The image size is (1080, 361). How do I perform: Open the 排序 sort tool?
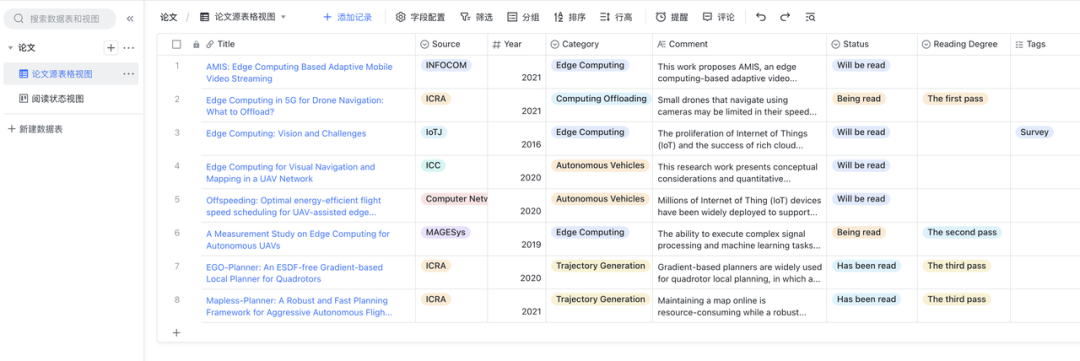(569, 17)
